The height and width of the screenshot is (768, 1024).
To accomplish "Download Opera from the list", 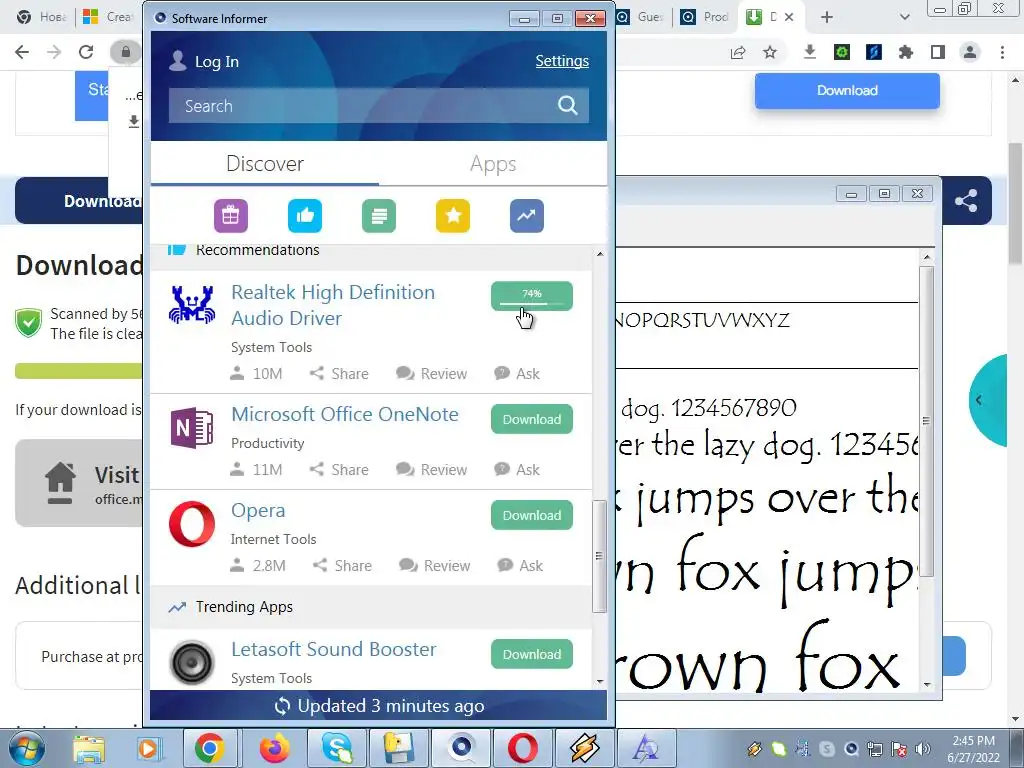I will (532, 515).
